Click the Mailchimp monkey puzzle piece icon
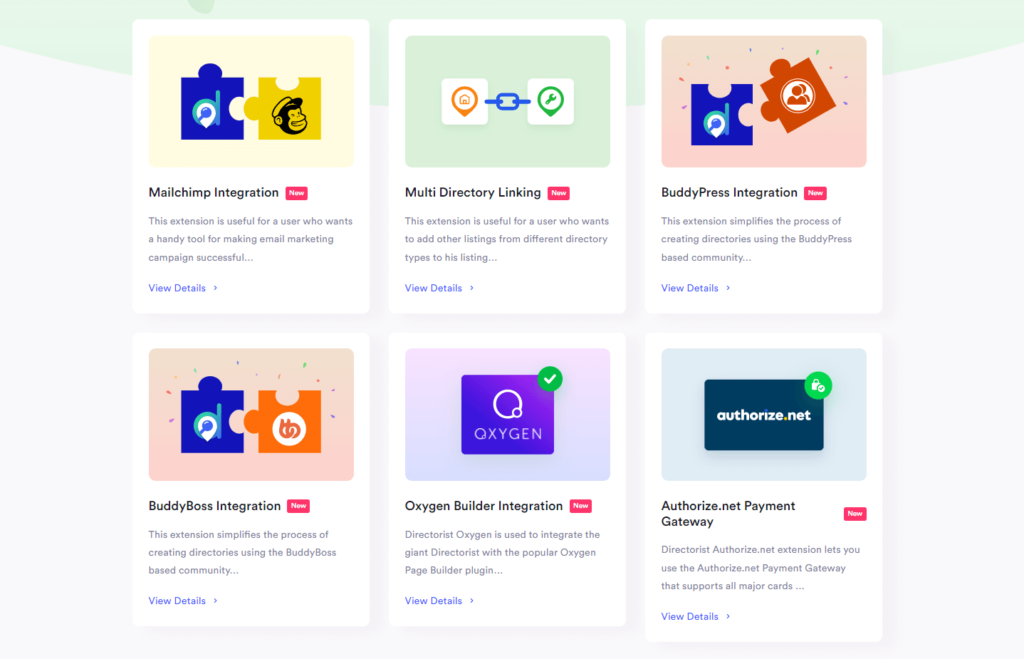This screenshot has height=659, width=1024. 283,109
